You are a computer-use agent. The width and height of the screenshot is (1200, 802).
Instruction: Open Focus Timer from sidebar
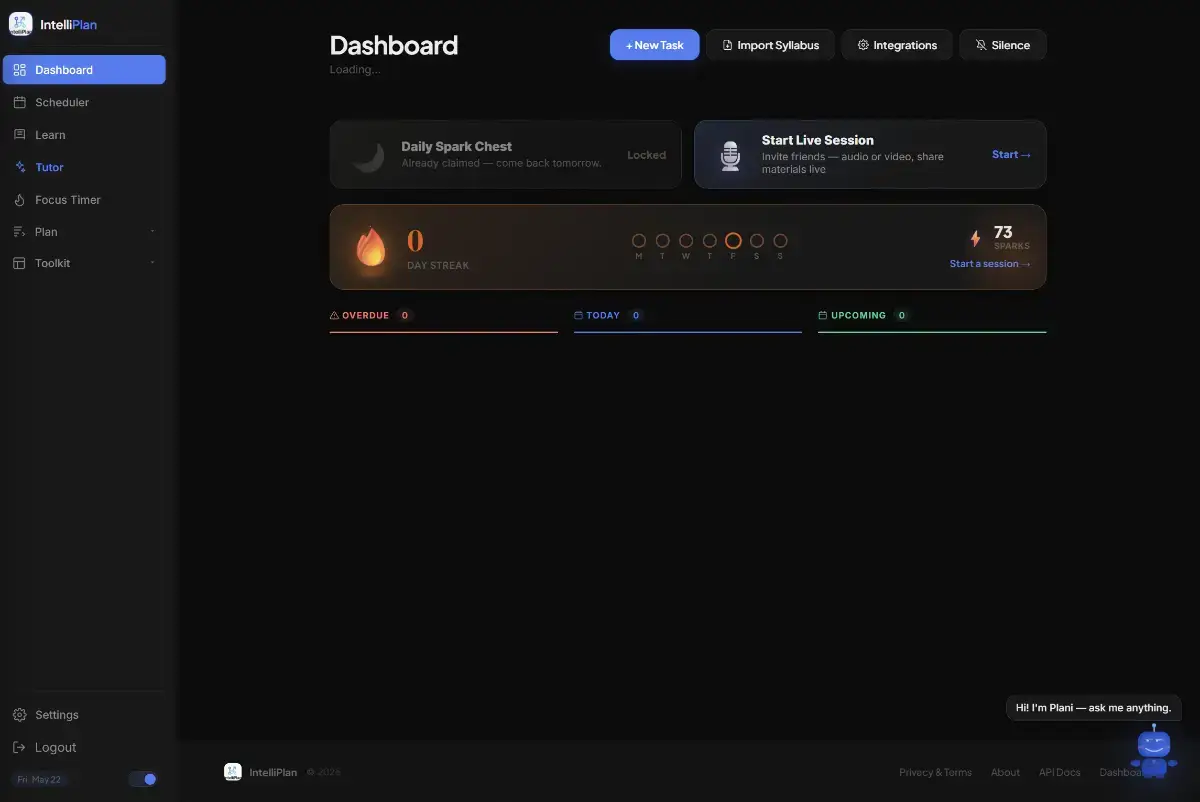tap(84, 199)
